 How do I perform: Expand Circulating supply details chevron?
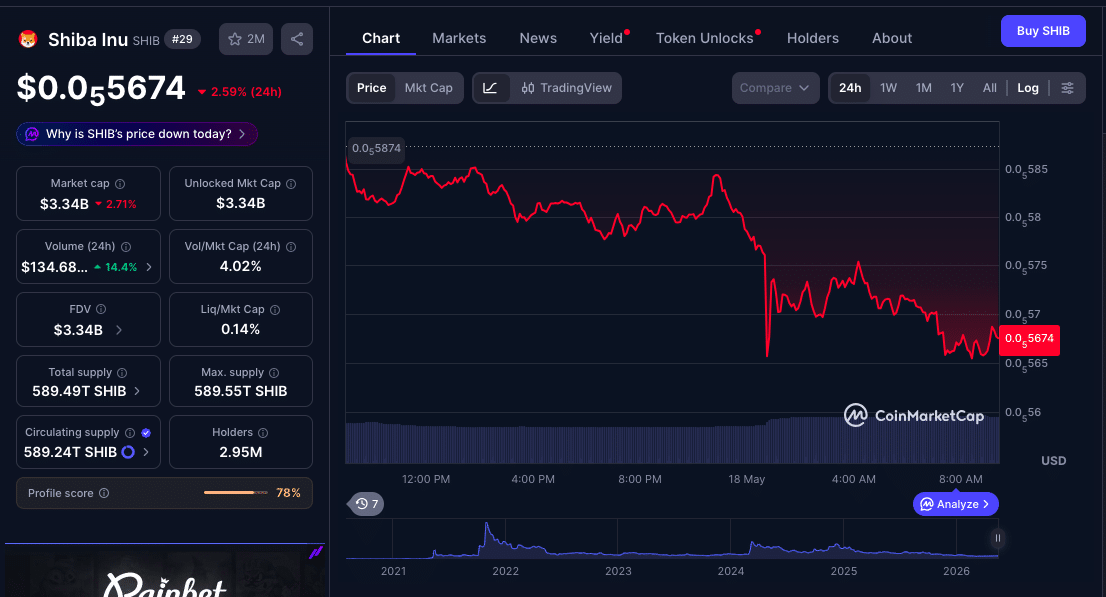[x=146, y=452]
